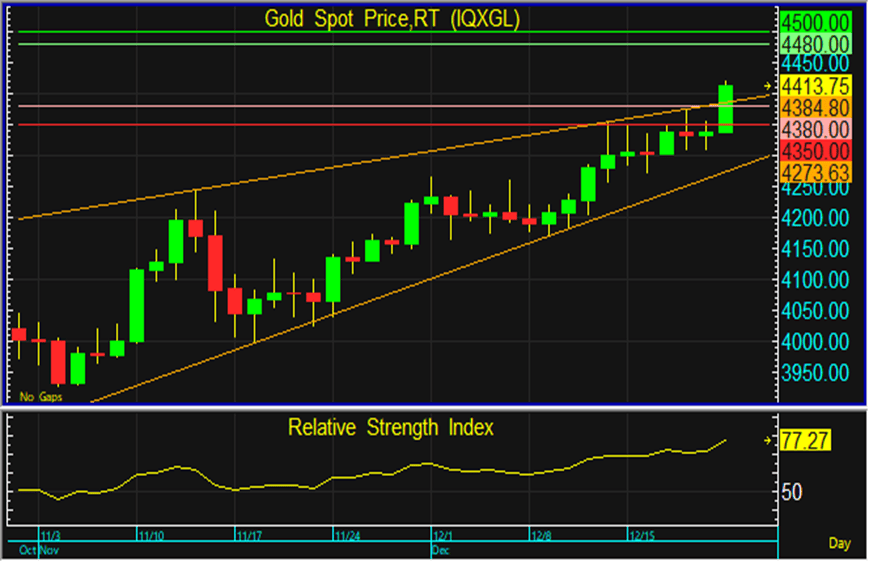869x562 pixels.
Task: Click the RSI 50 level label
Action: (792, 492)
